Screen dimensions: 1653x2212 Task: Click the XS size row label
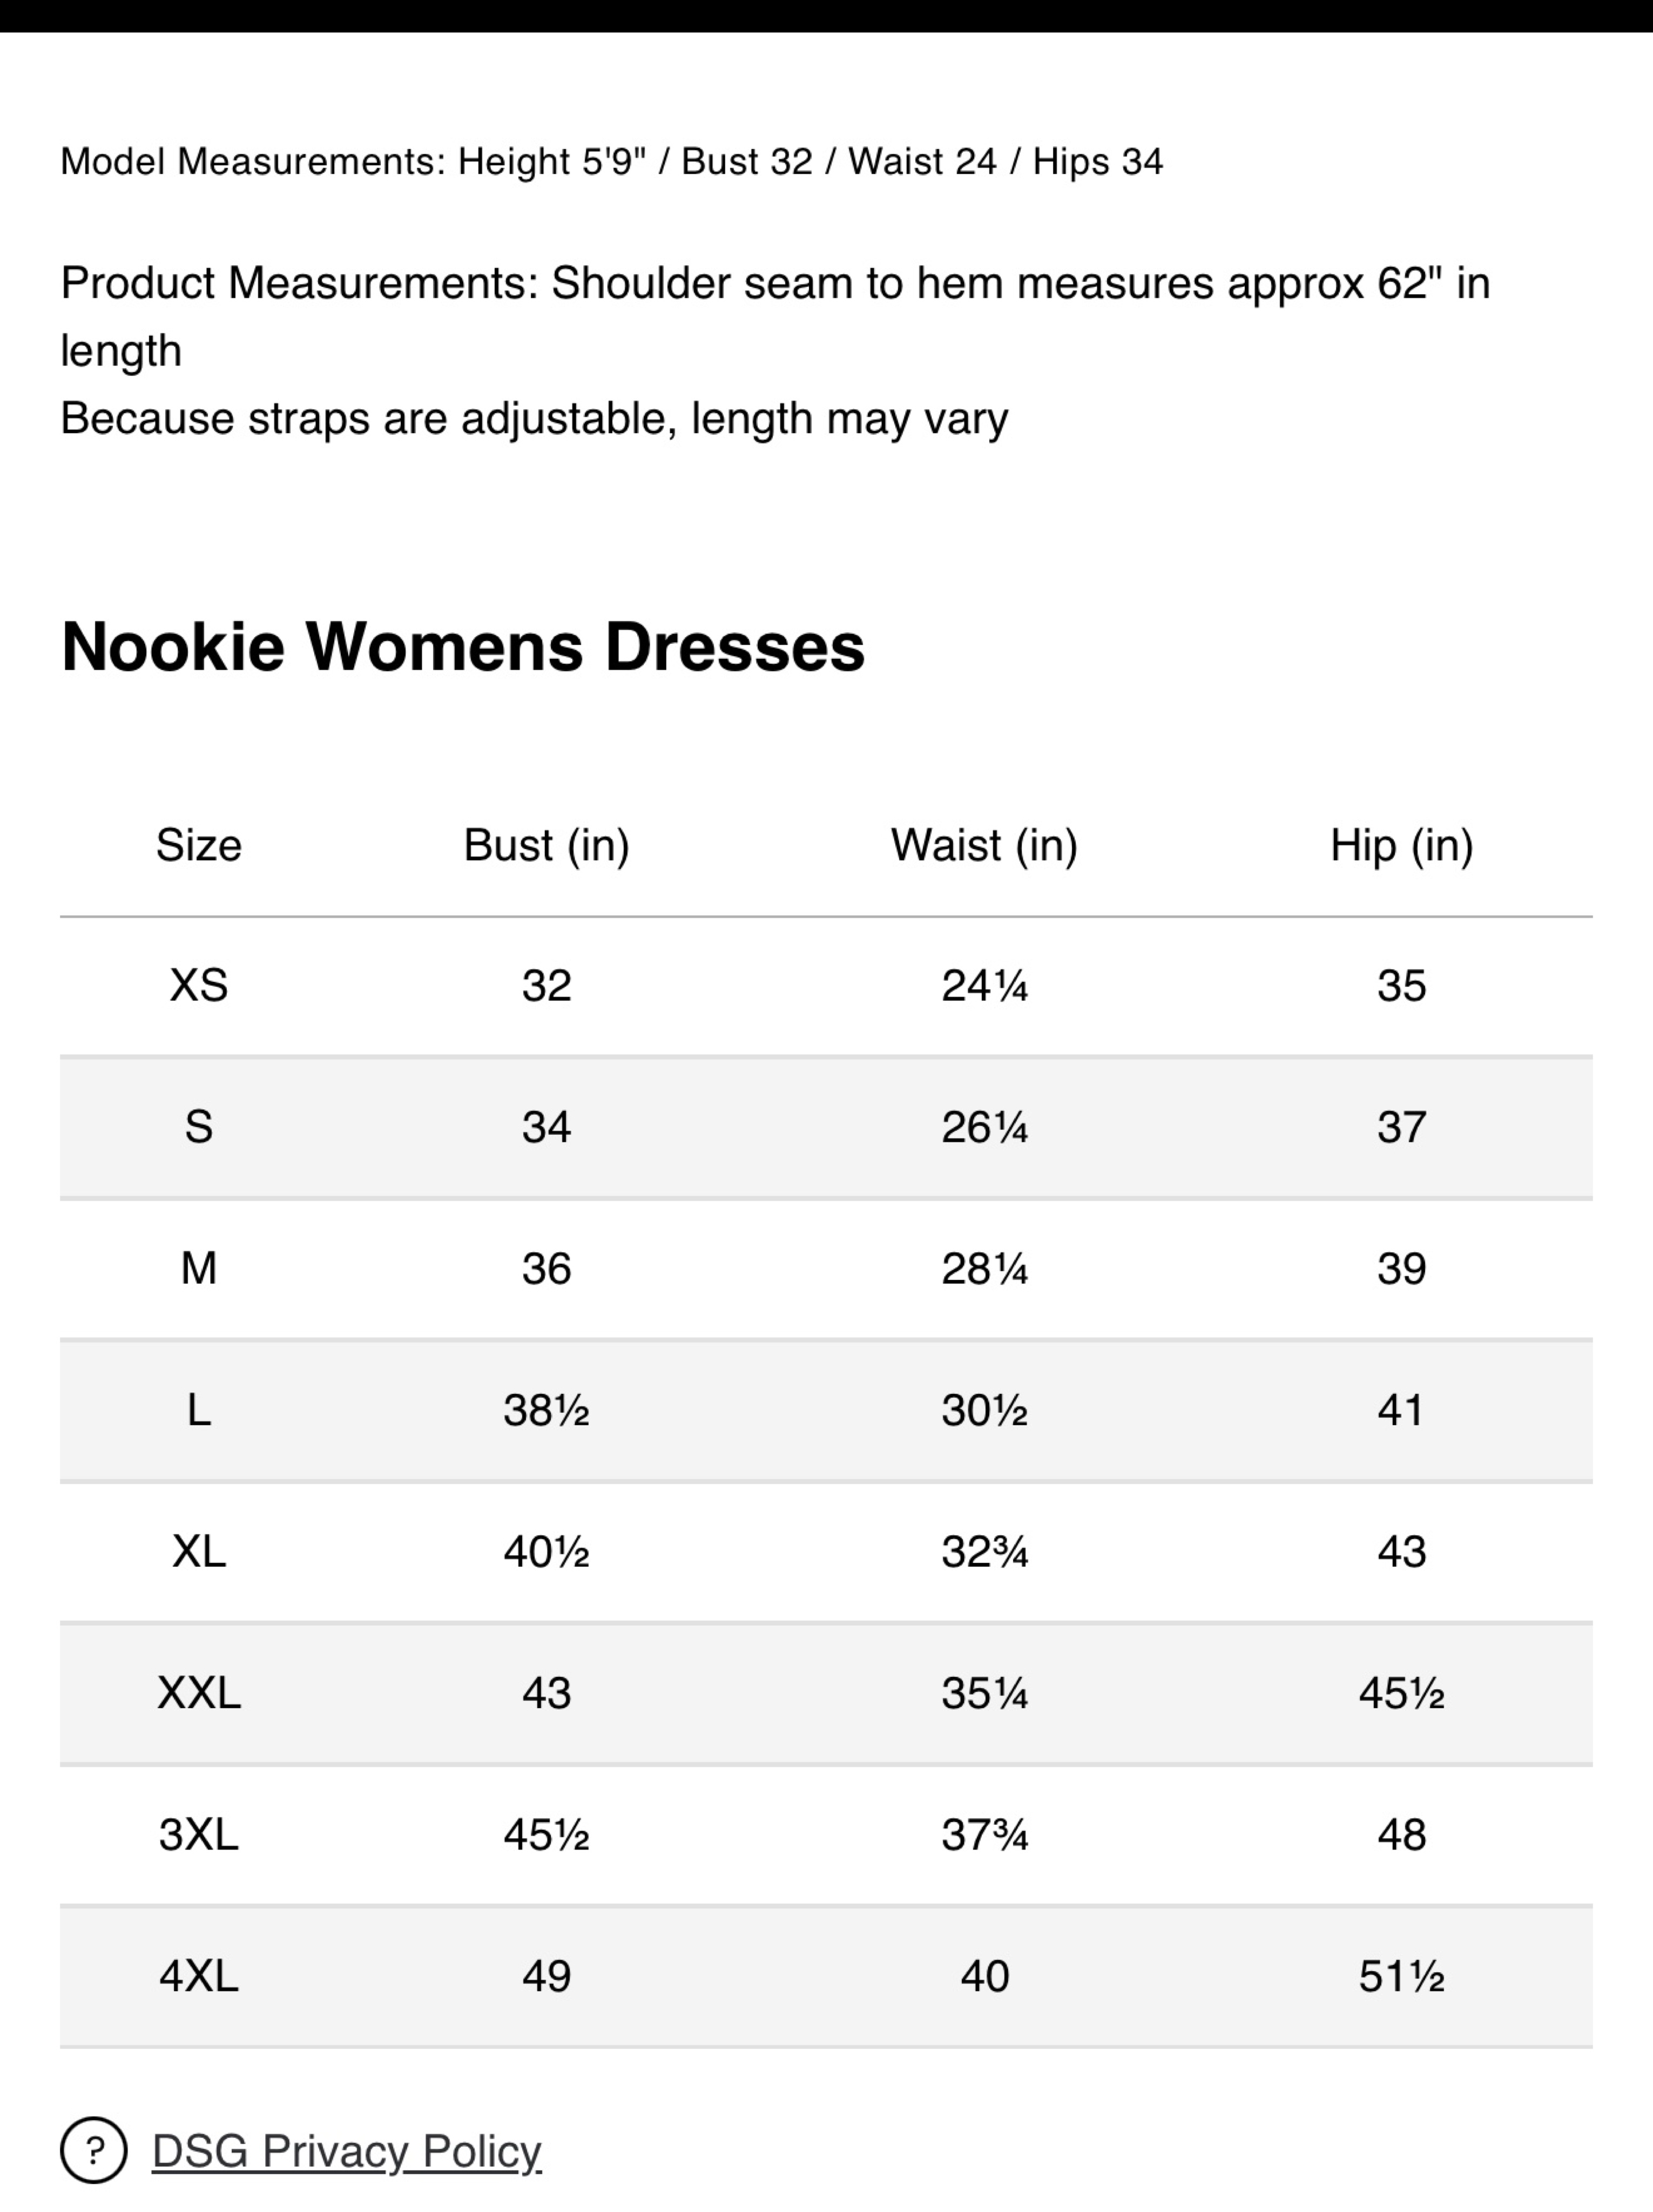point(199,986)
